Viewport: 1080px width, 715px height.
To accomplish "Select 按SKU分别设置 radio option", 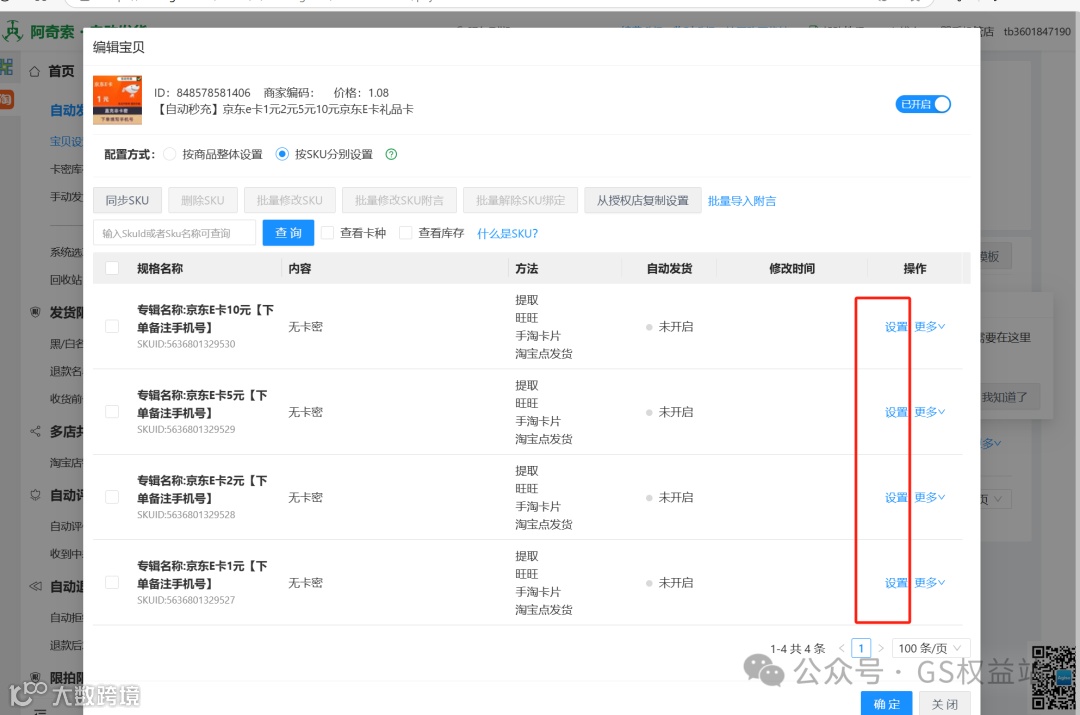I will (282, 154).
